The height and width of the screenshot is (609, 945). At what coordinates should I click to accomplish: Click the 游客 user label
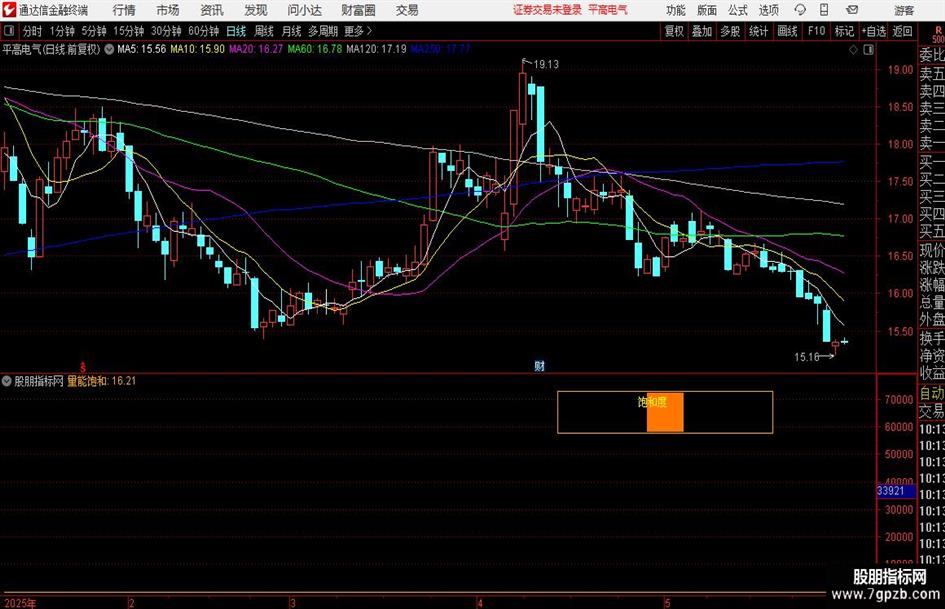click(x=904, y=10)
